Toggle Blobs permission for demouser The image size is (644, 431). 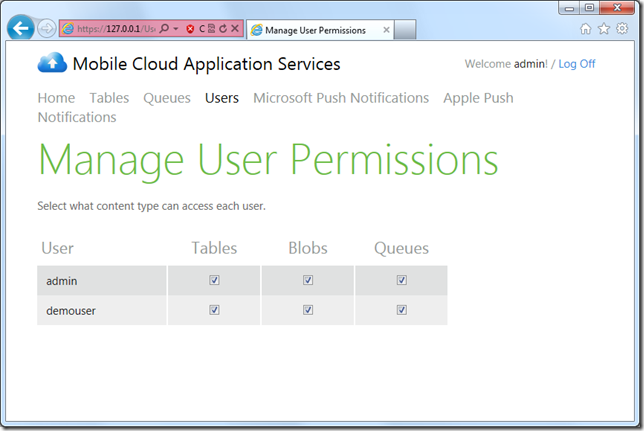click(x=308, y=310)
